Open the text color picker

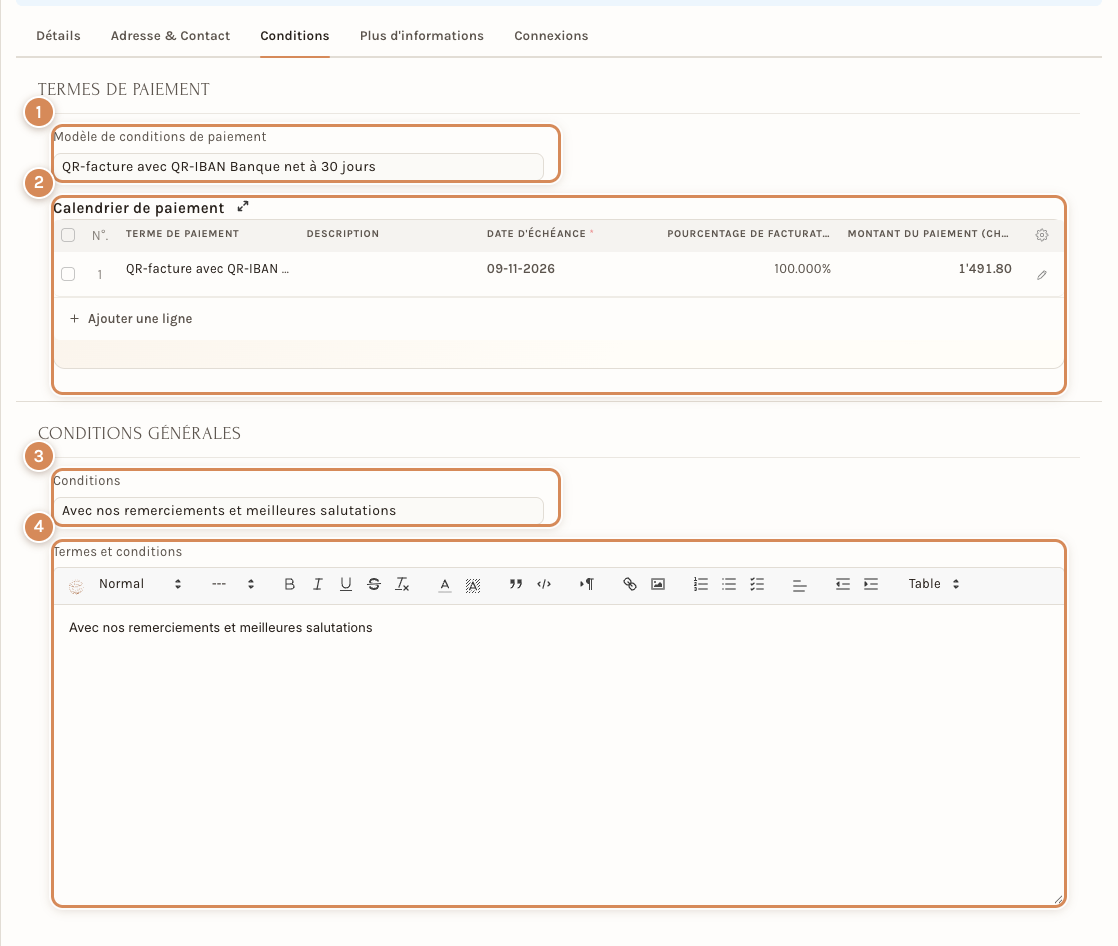click(445, 585)
